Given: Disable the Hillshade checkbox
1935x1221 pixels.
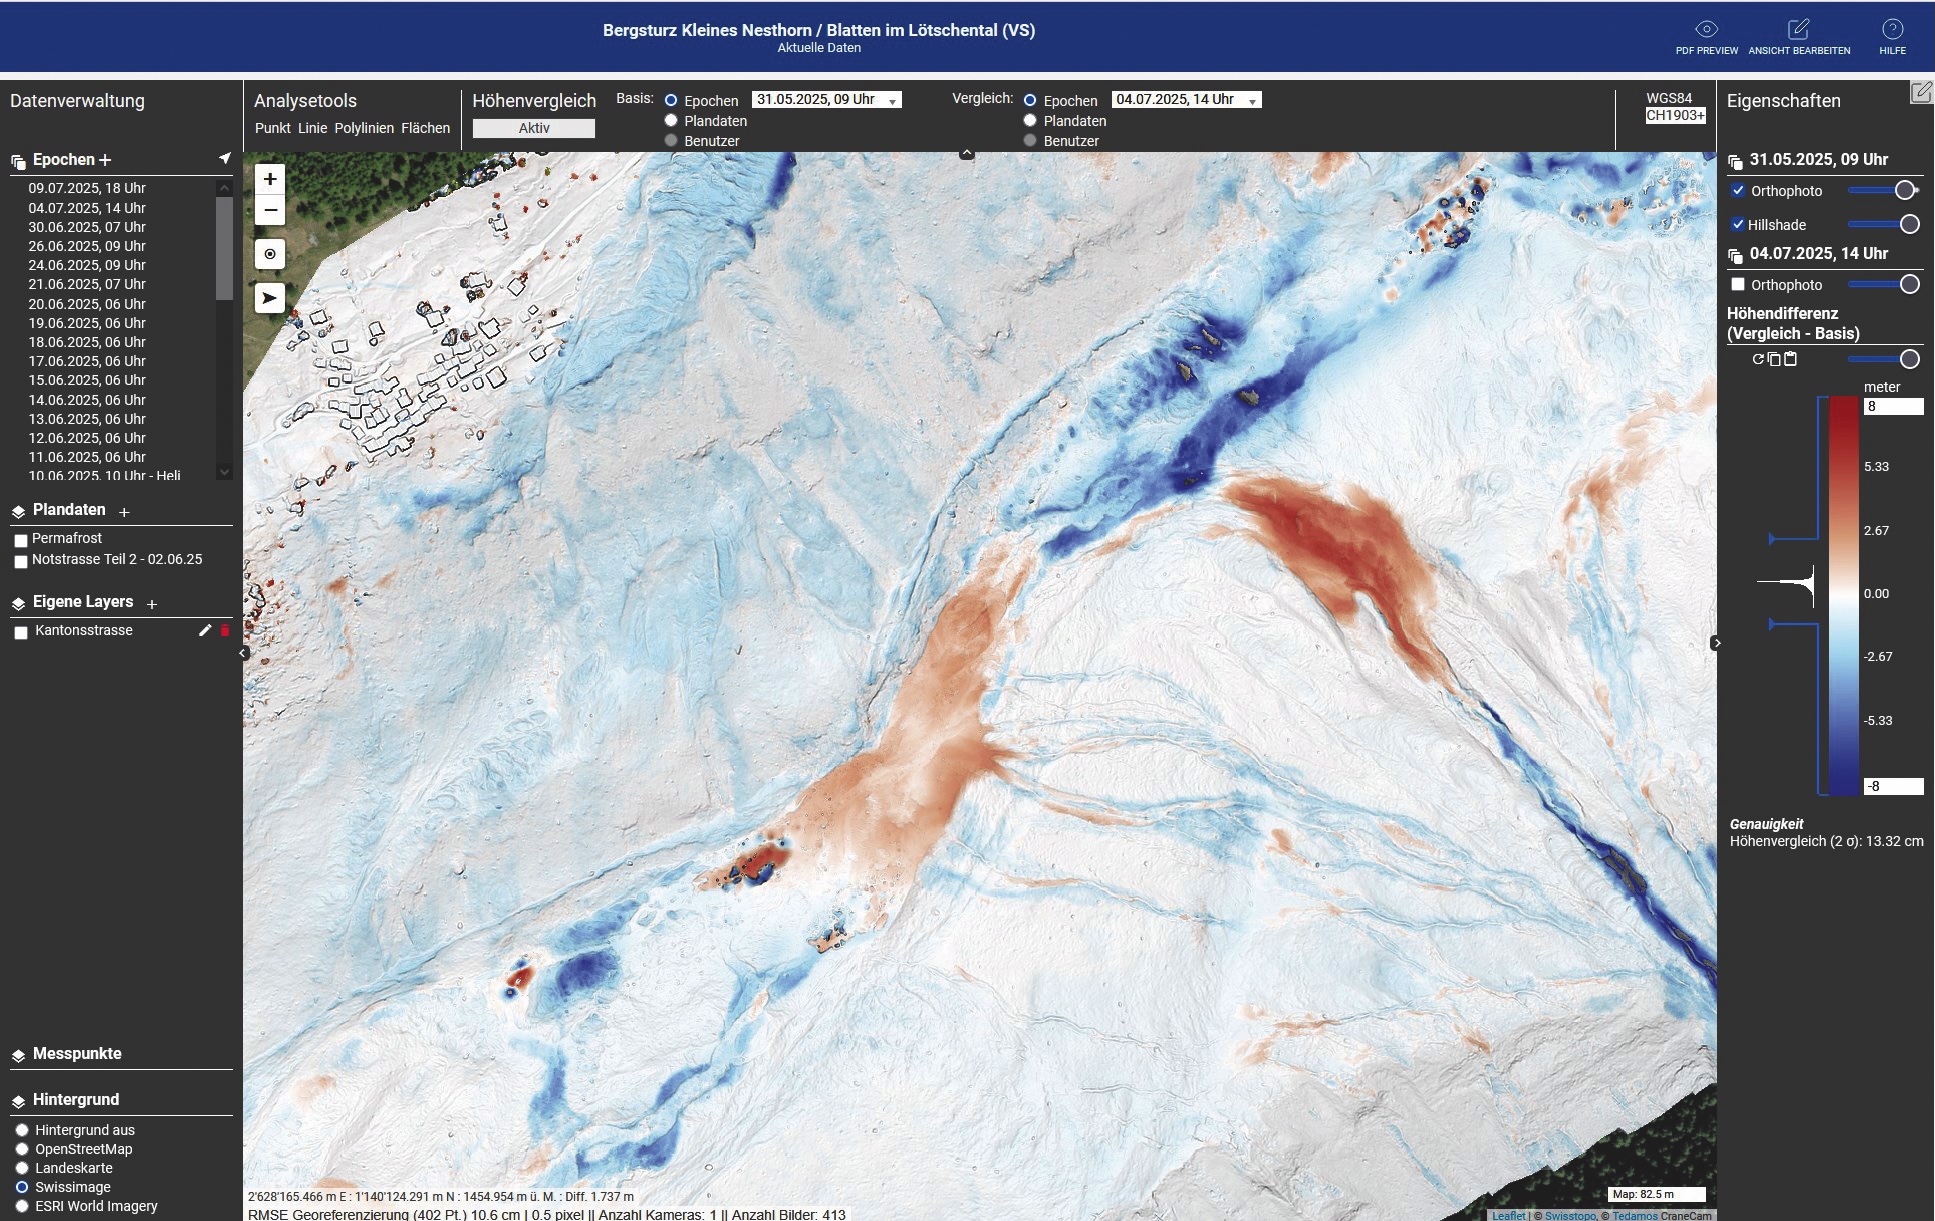Looking at the screenshot, I should pos(1738,224).
